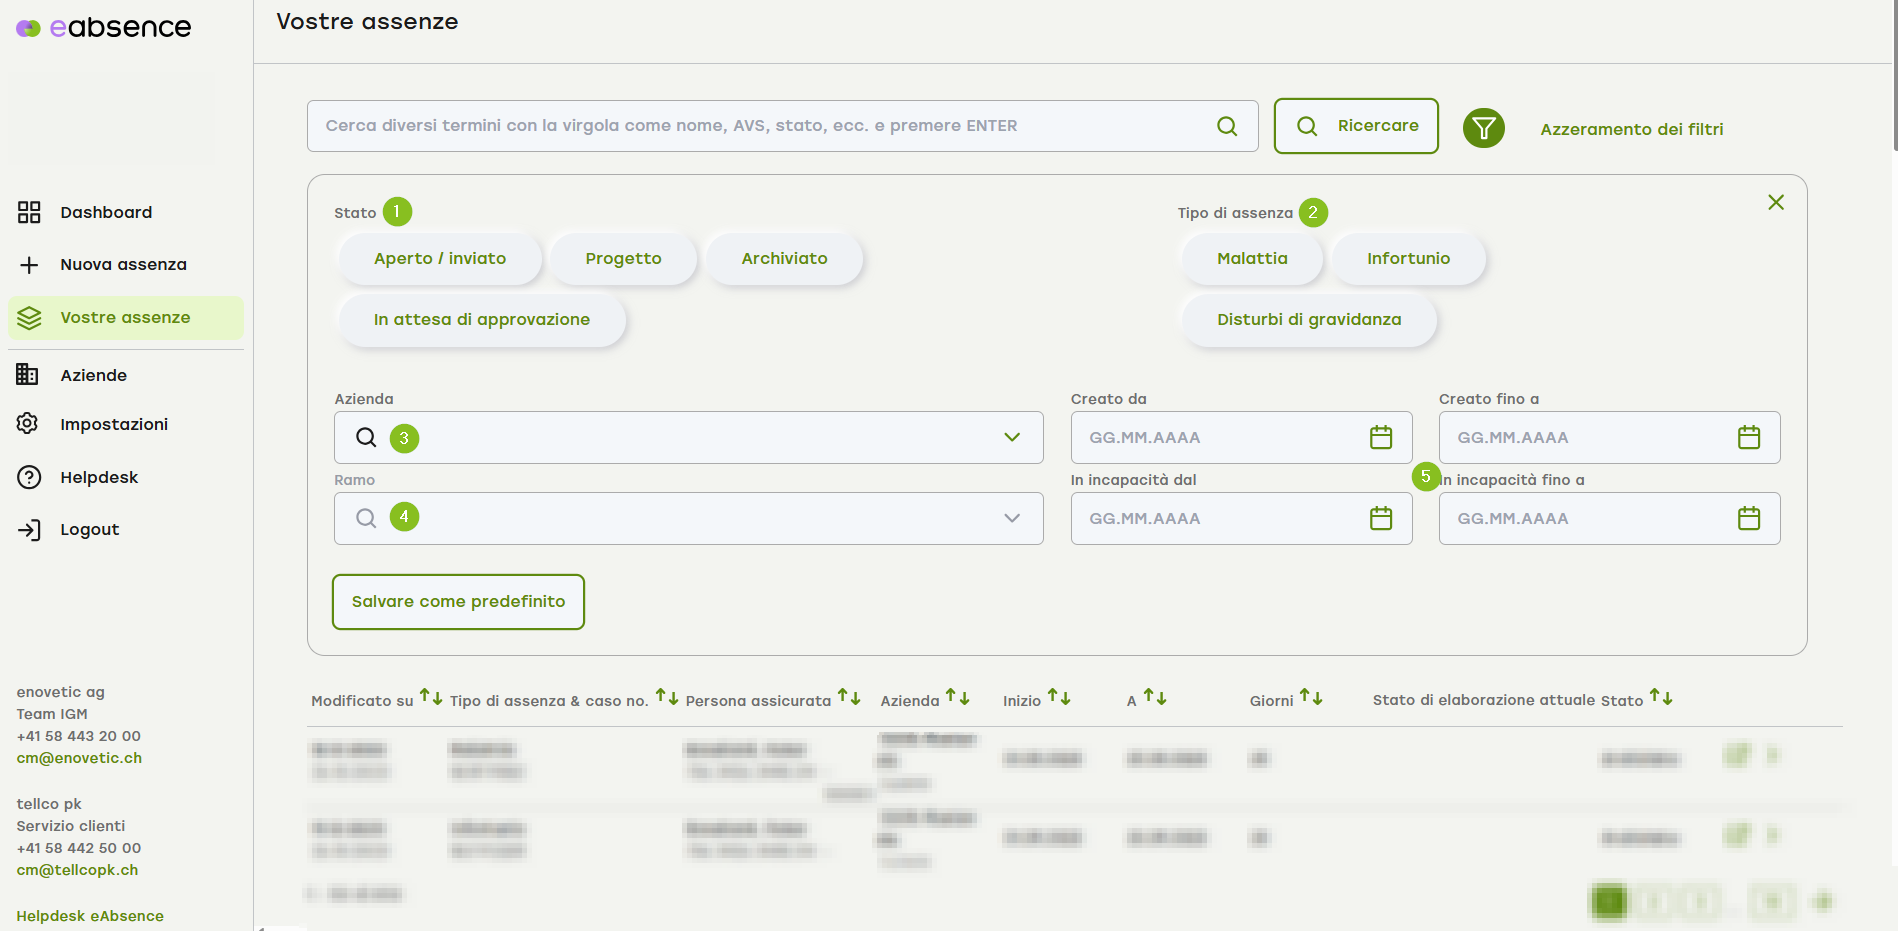Viewport: 1898px width, 931px height.
Task: Click the green funnel filter icon
Action: pyautogui.click(x=1483, y=128)
